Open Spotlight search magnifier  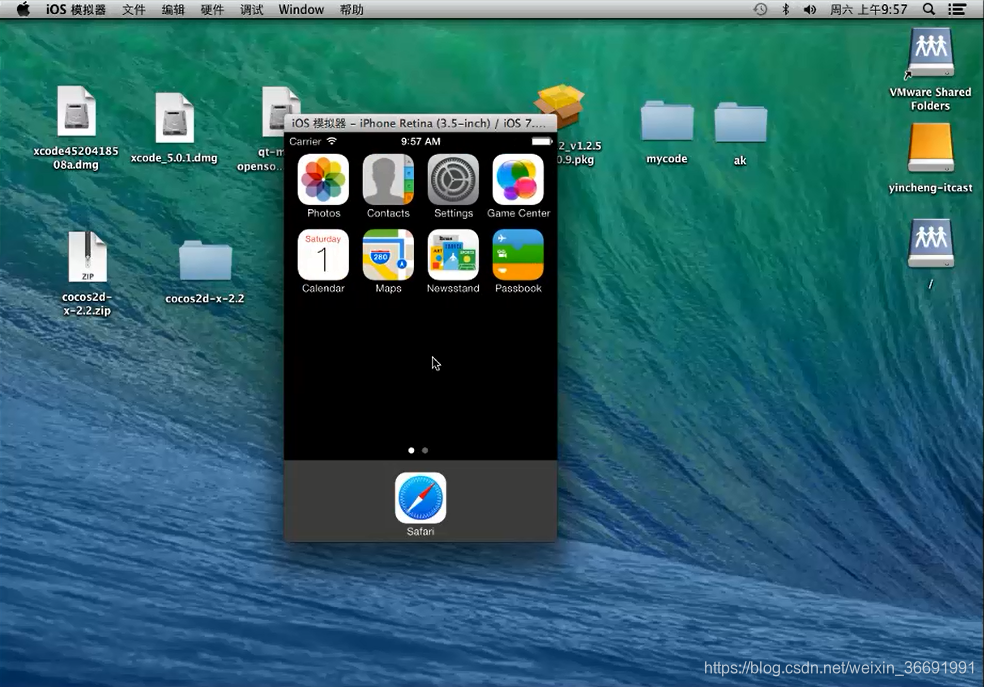pyautogui.click(x=929, y=9)
